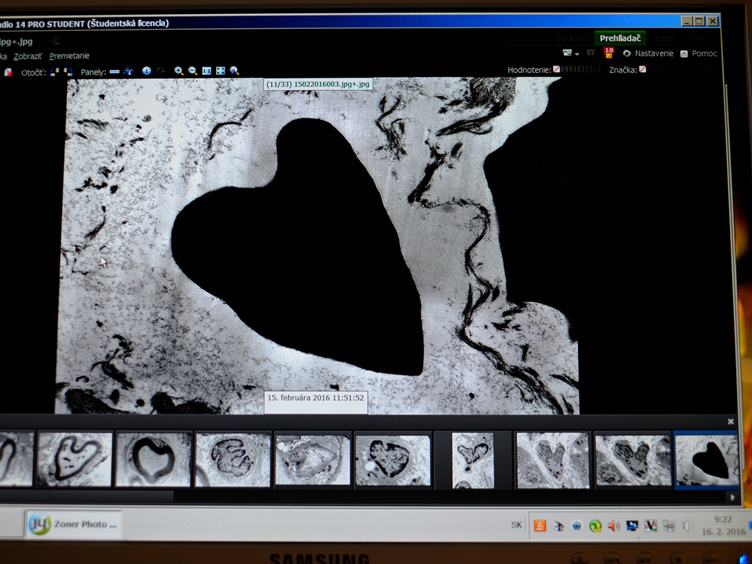
Task: Open the Pomoc help link
Action: coord(703,53)
